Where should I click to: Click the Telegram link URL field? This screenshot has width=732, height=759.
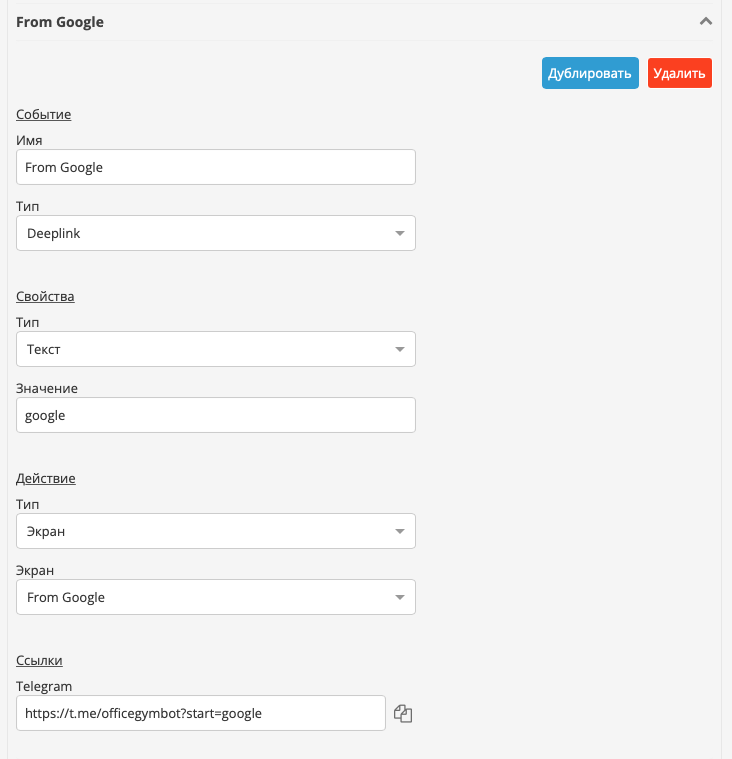(x=201, y=713)
